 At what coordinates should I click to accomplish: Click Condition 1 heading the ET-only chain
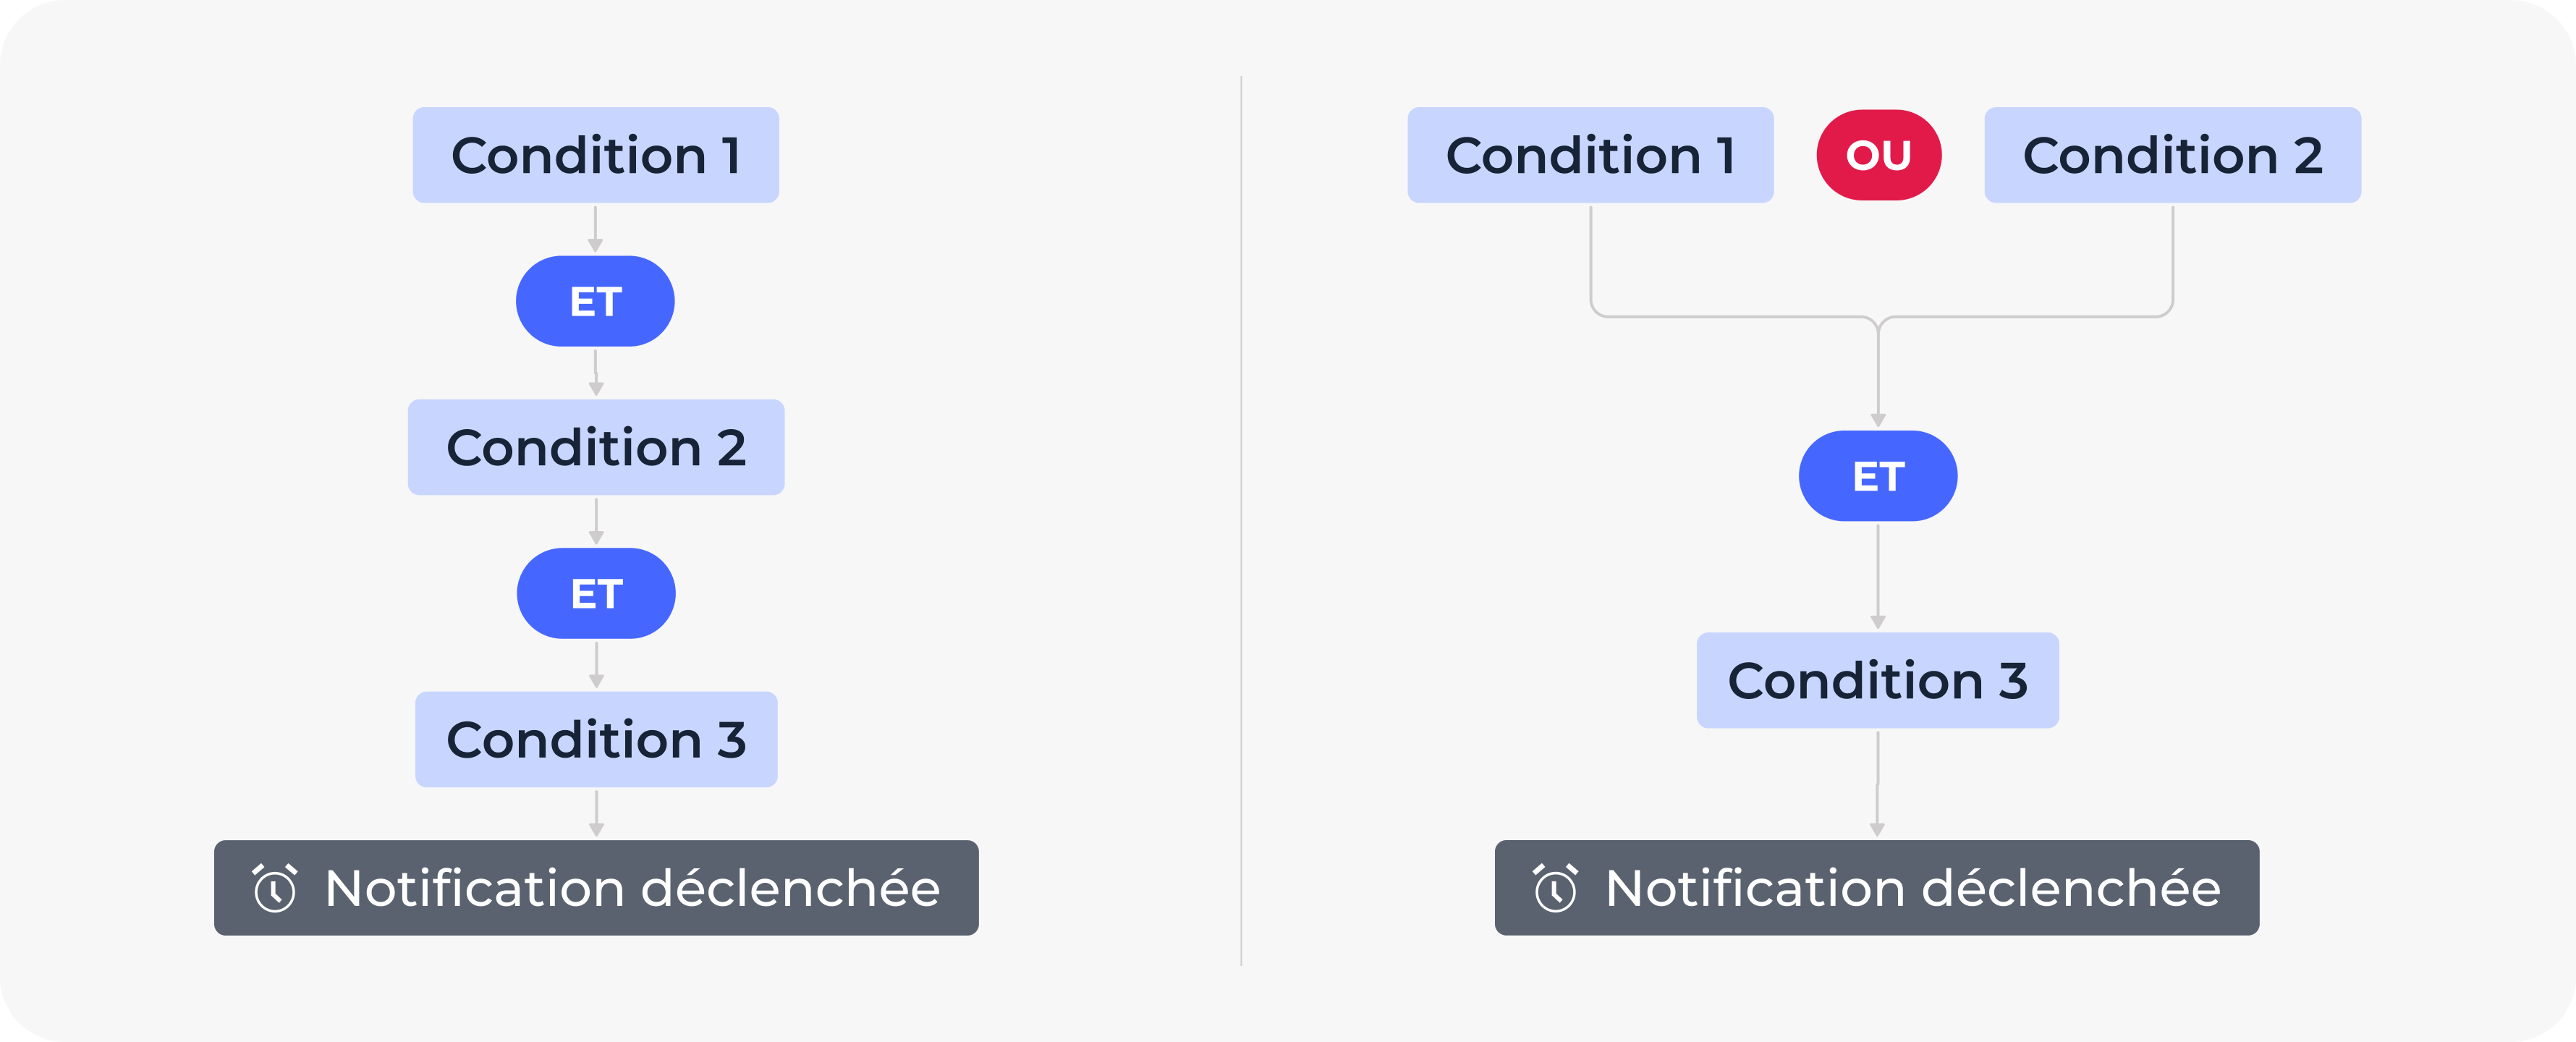coord(595,155)
